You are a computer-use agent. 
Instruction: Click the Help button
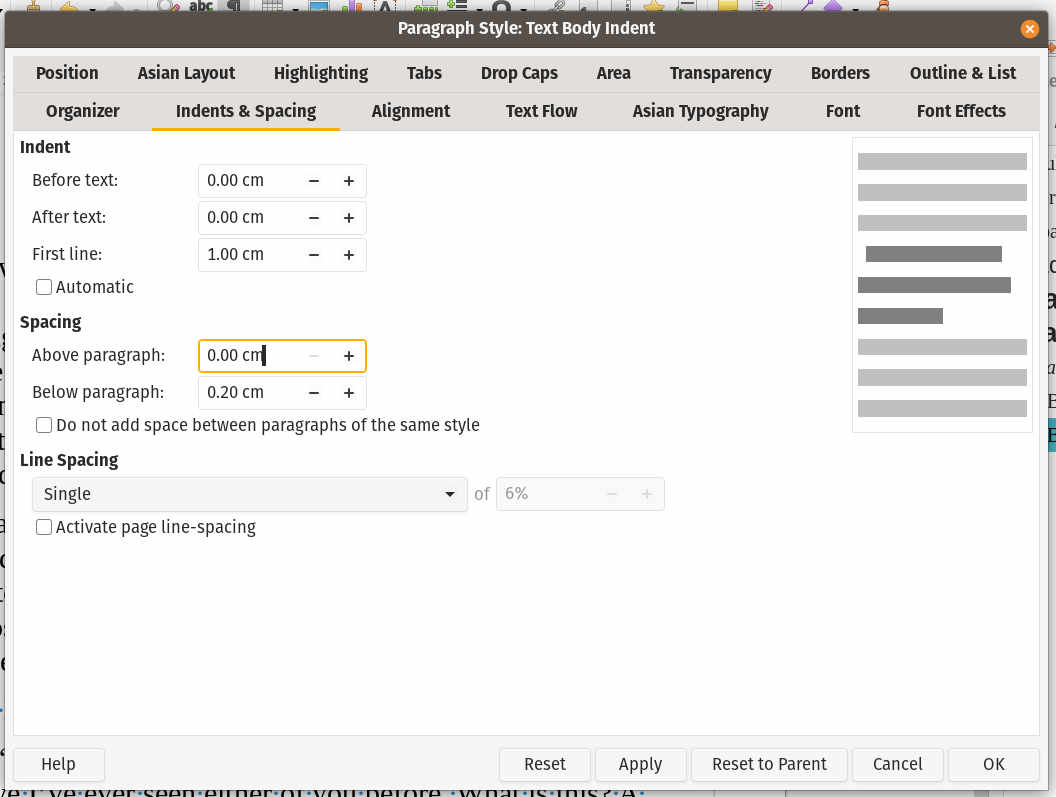click(59, 764)
